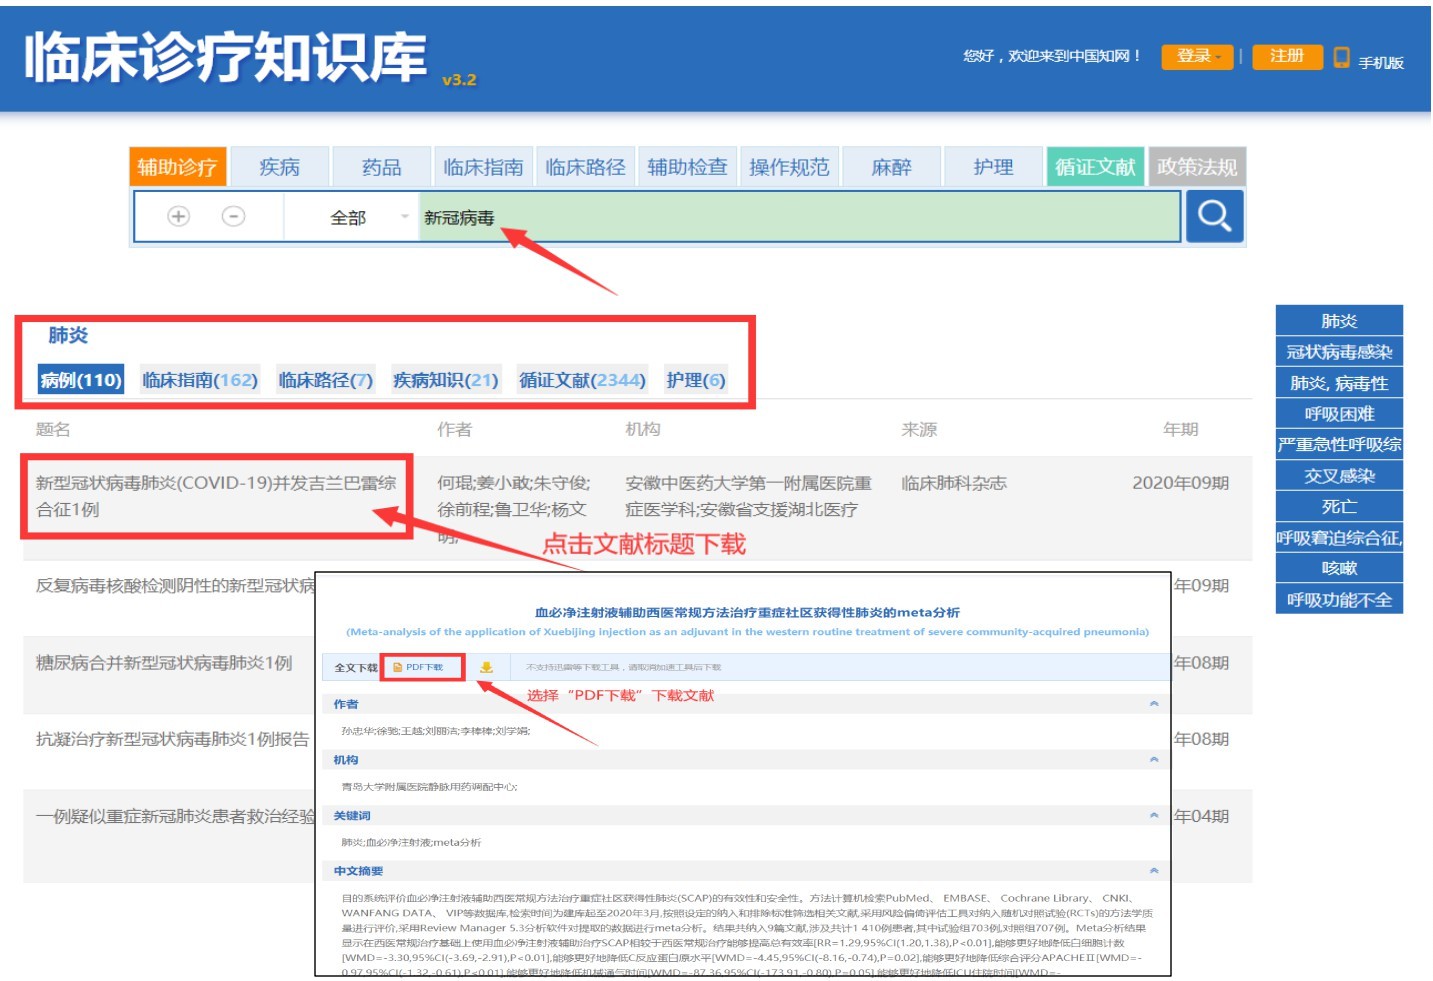Open the 药品 tab
1433x981 pixels.
[x=381, y=167]
